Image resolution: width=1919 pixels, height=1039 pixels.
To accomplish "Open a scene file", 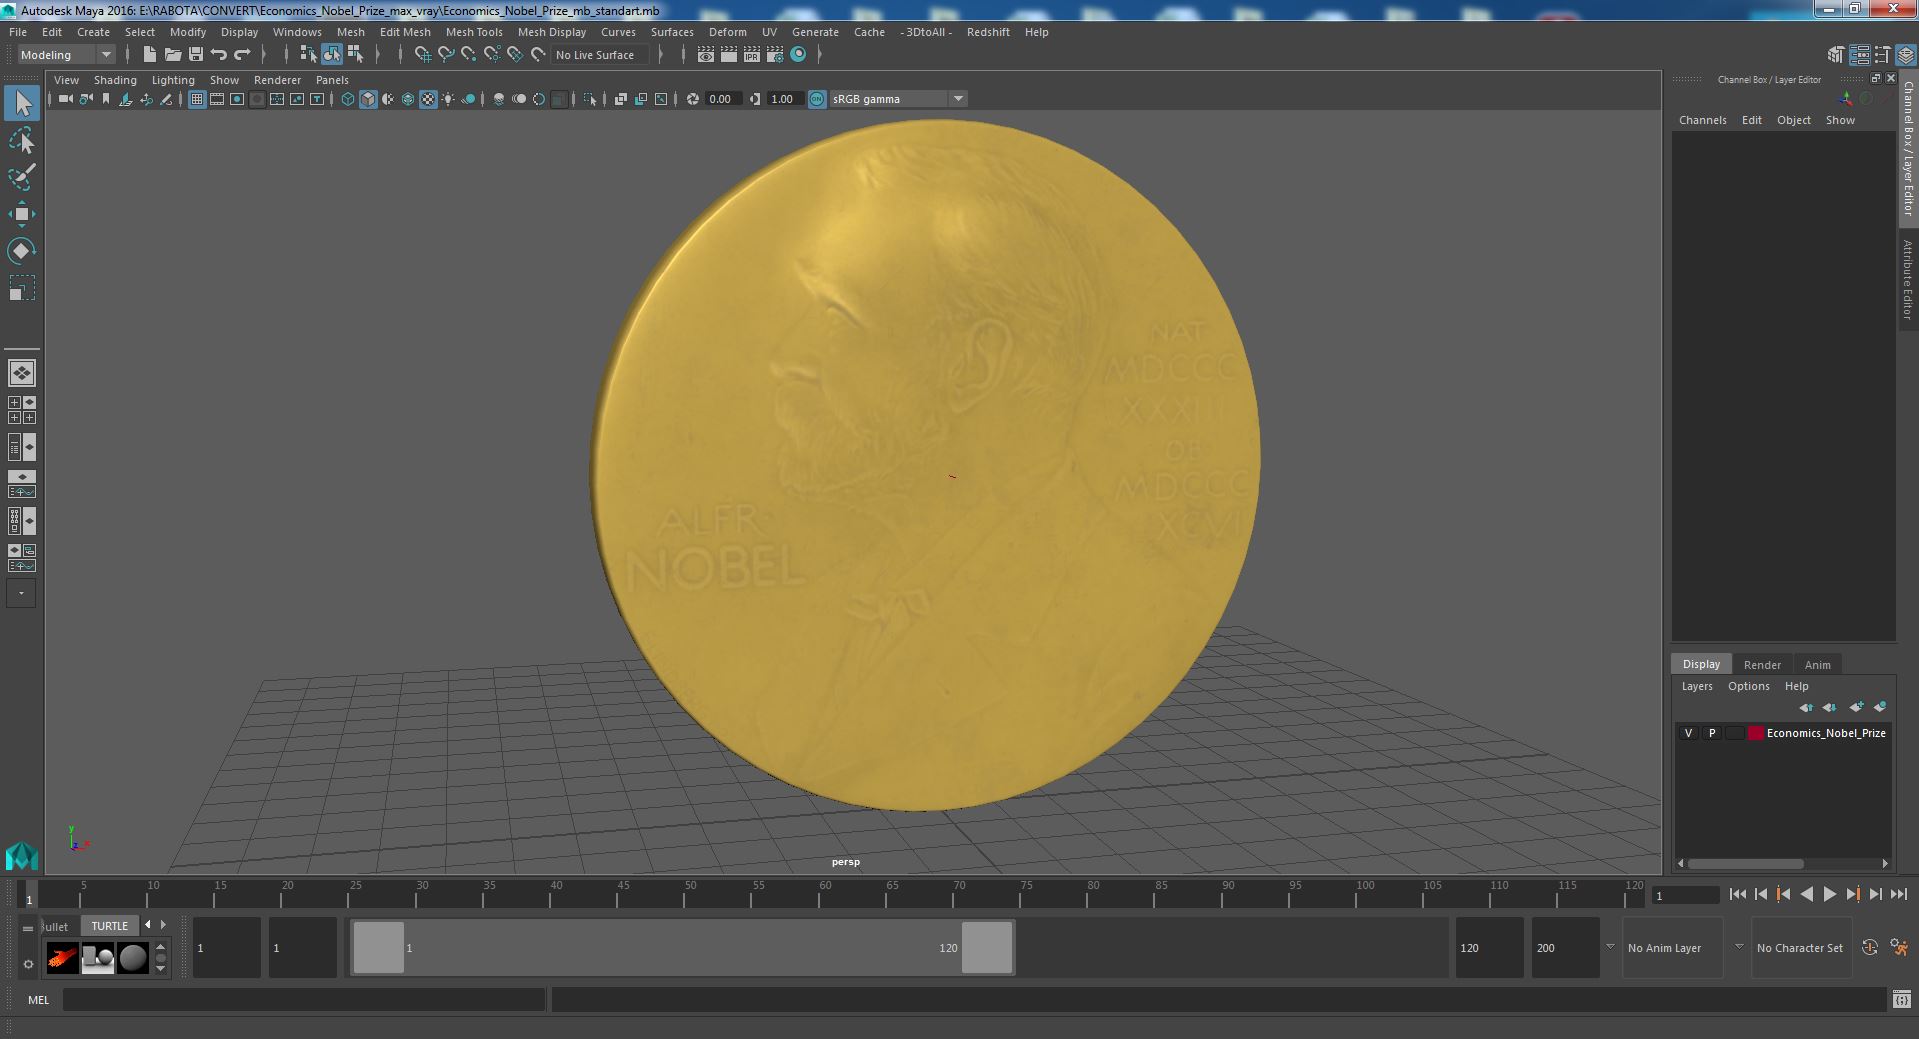I will click(172, 55).
